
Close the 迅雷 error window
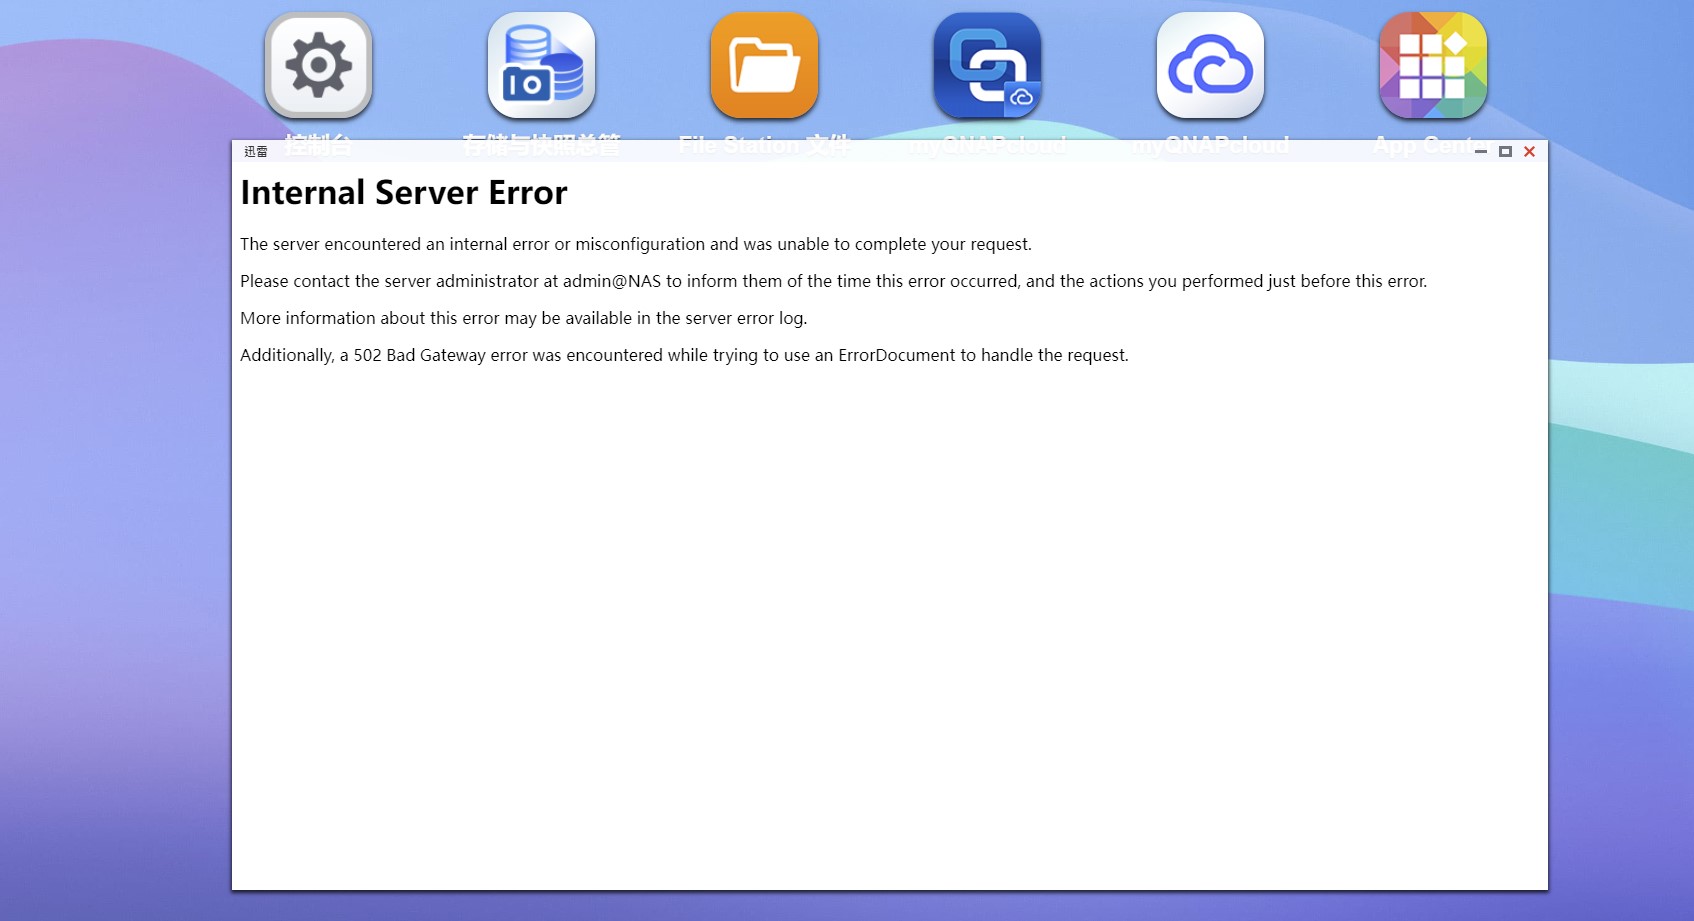point(1529,152)
